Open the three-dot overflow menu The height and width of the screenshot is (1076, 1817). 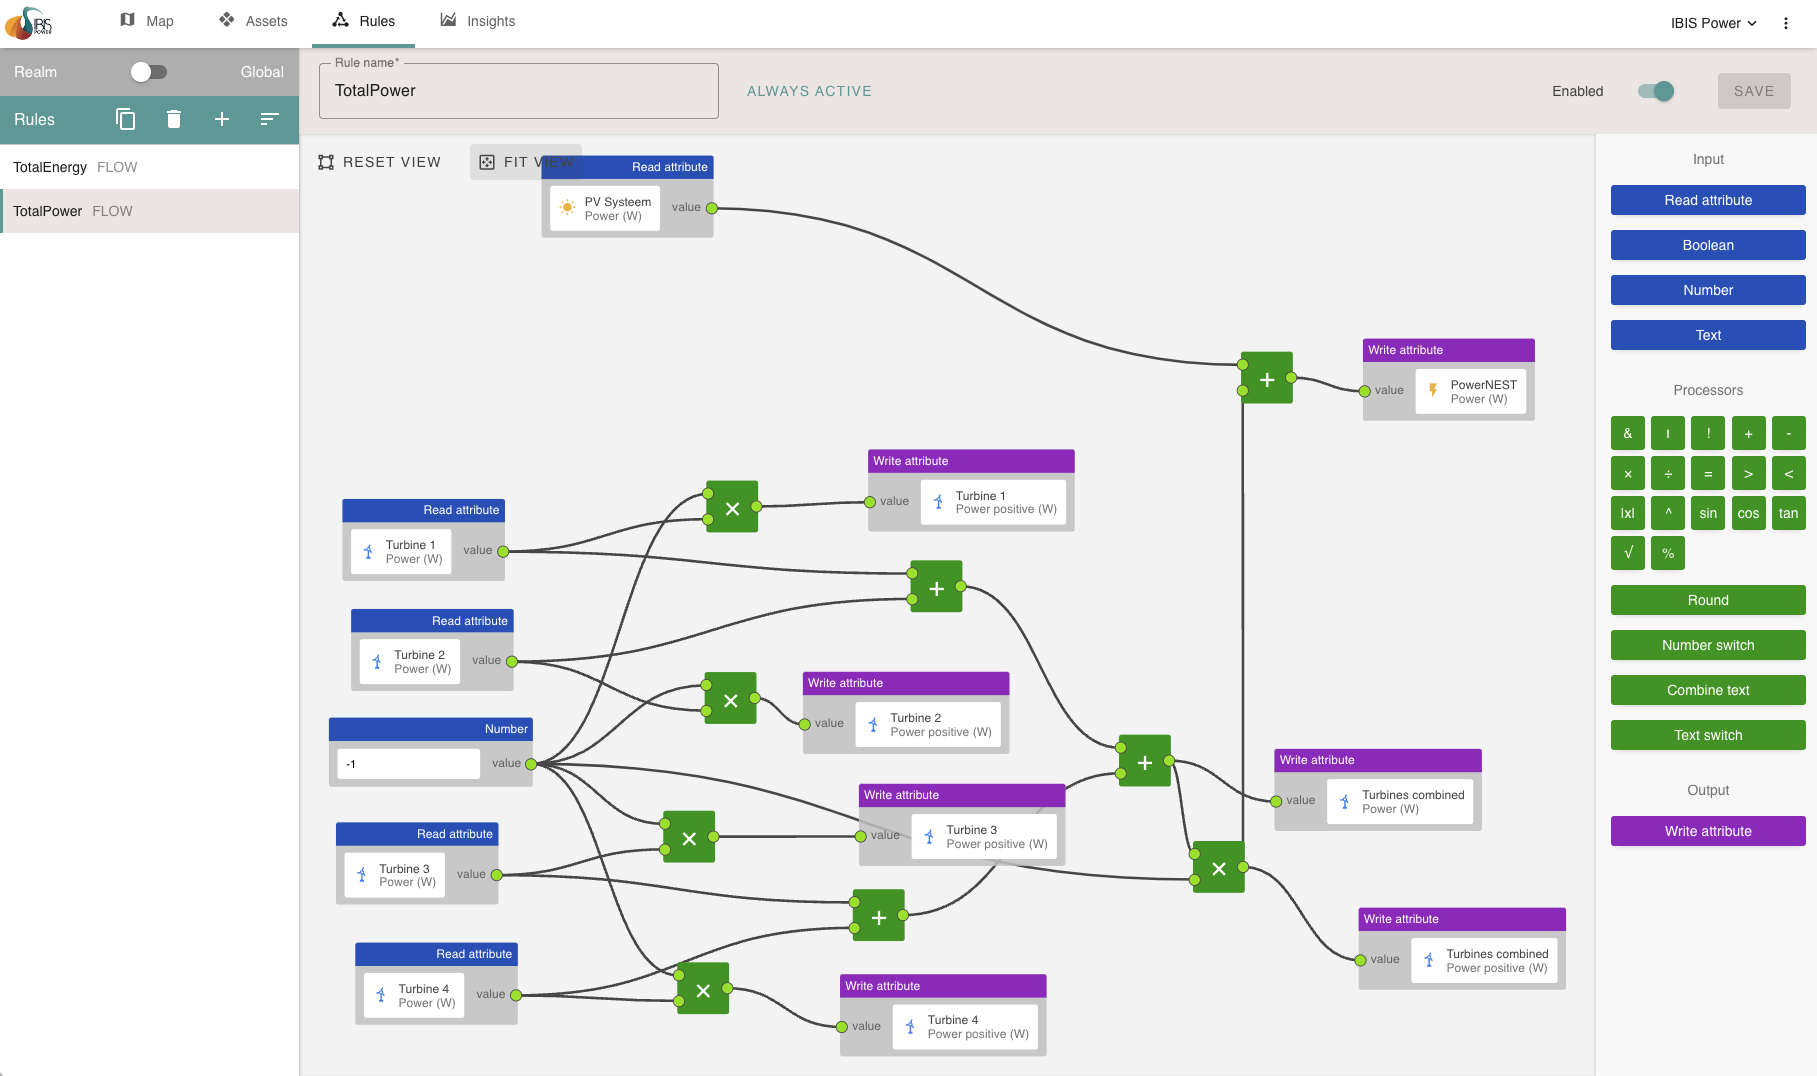[x=1786, y=23]
